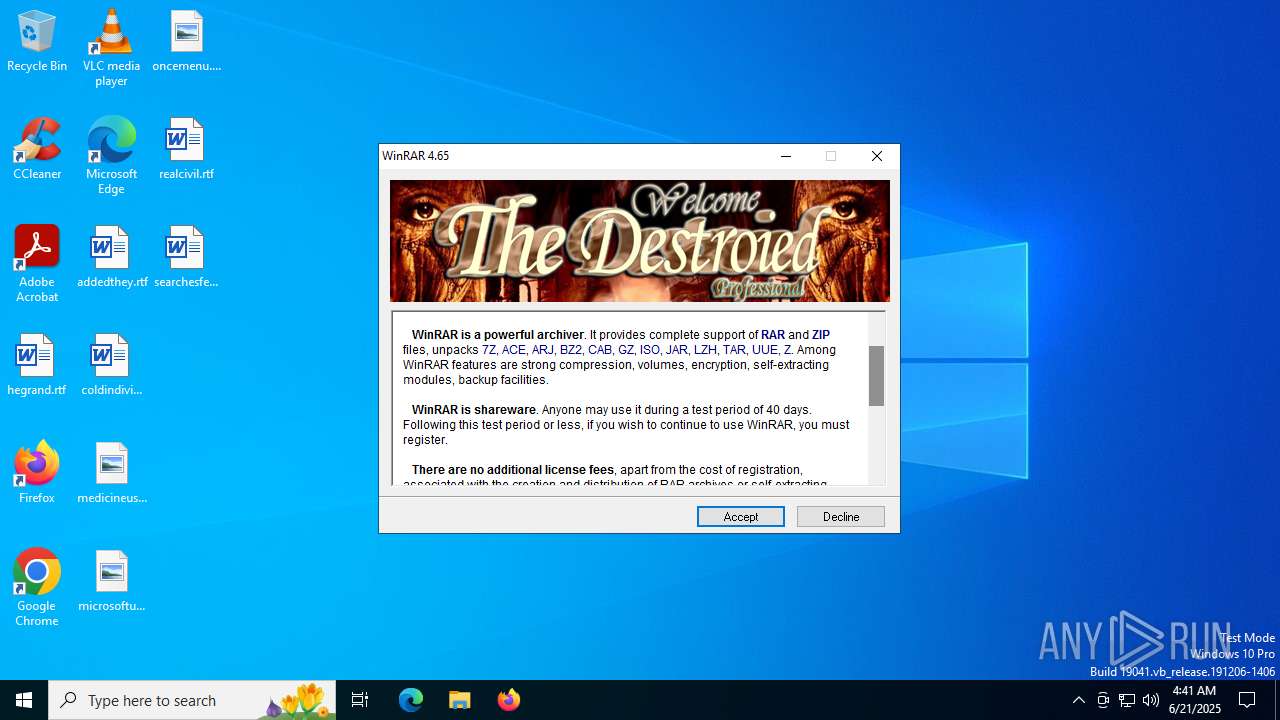
Task: Show hidden system tray icons
Action: [1078, 700]
